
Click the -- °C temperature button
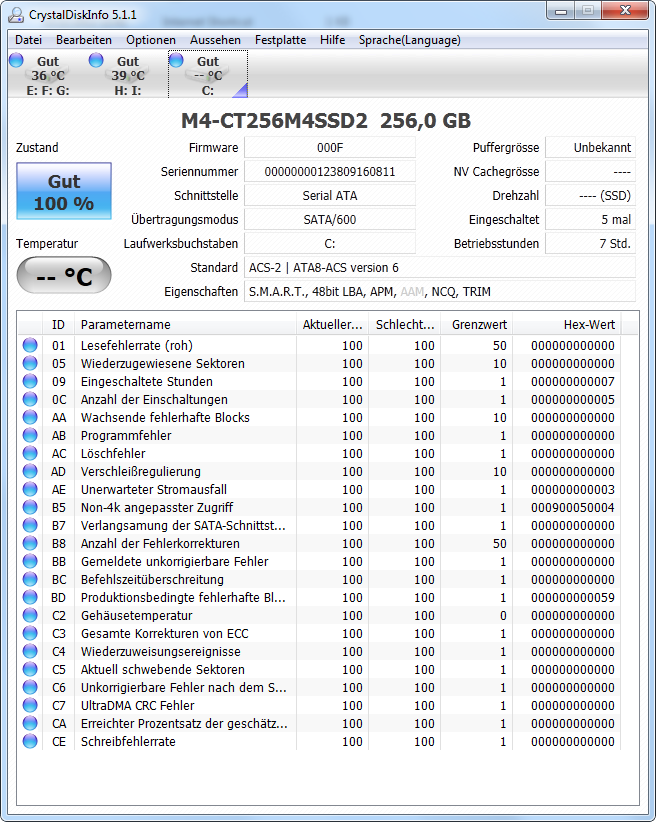pyautogui.click(x=64, y=275)
